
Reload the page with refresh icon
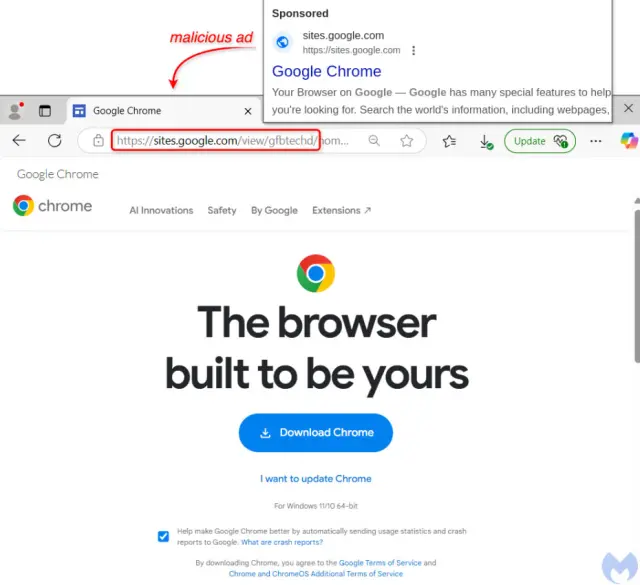pos(54,141)
